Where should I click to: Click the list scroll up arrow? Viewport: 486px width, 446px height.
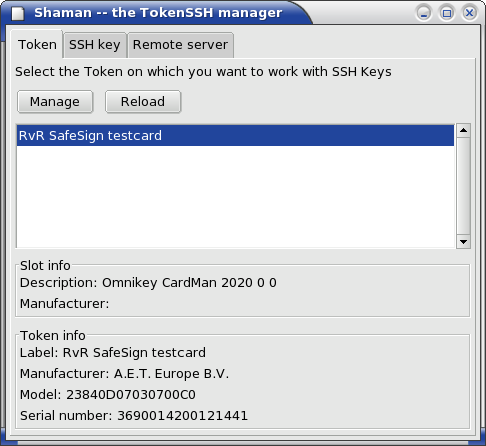463,130
